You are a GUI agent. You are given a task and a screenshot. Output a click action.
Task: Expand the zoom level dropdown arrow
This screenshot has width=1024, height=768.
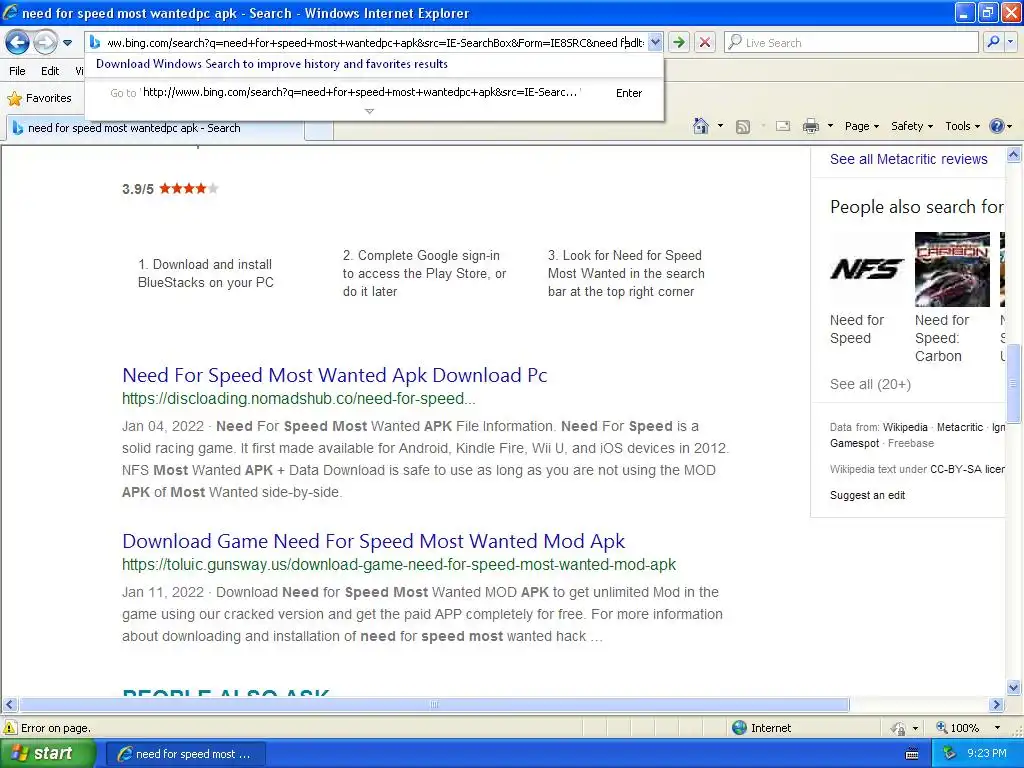[997, 728]
